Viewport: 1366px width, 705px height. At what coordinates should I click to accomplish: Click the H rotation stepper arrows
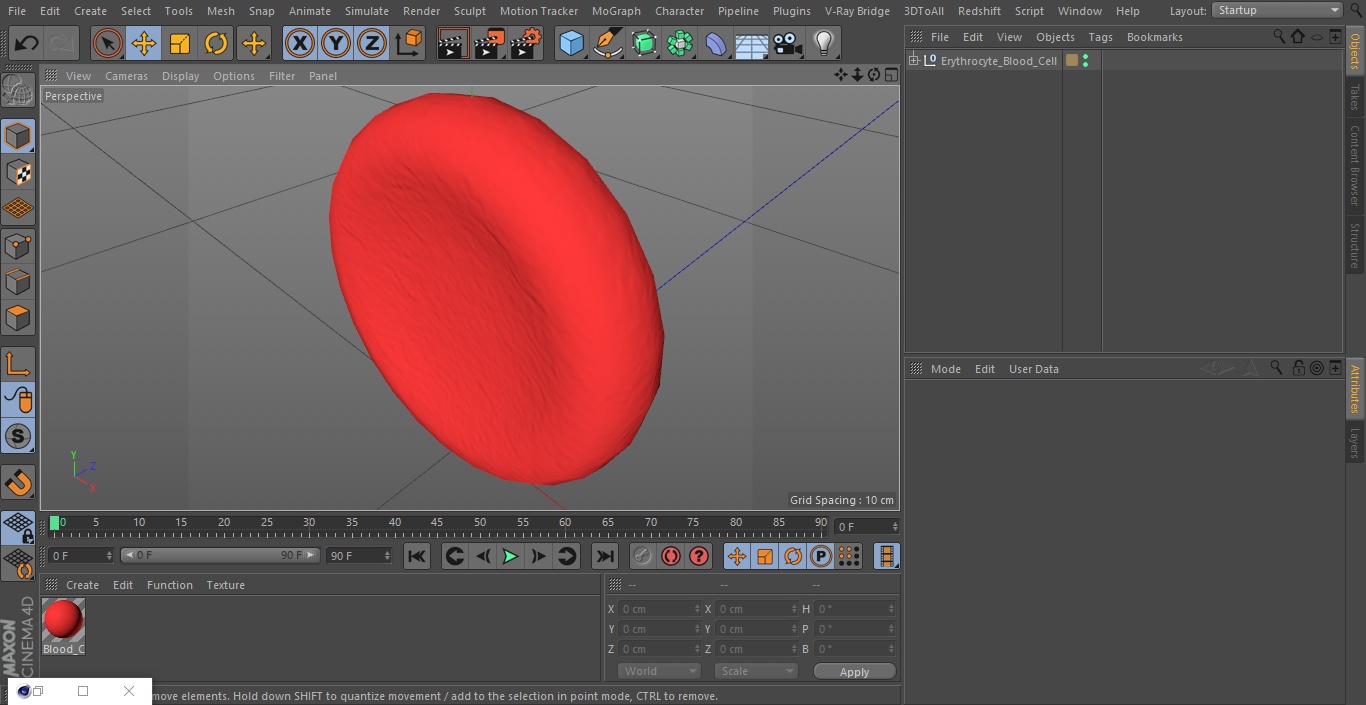point(893,609)
